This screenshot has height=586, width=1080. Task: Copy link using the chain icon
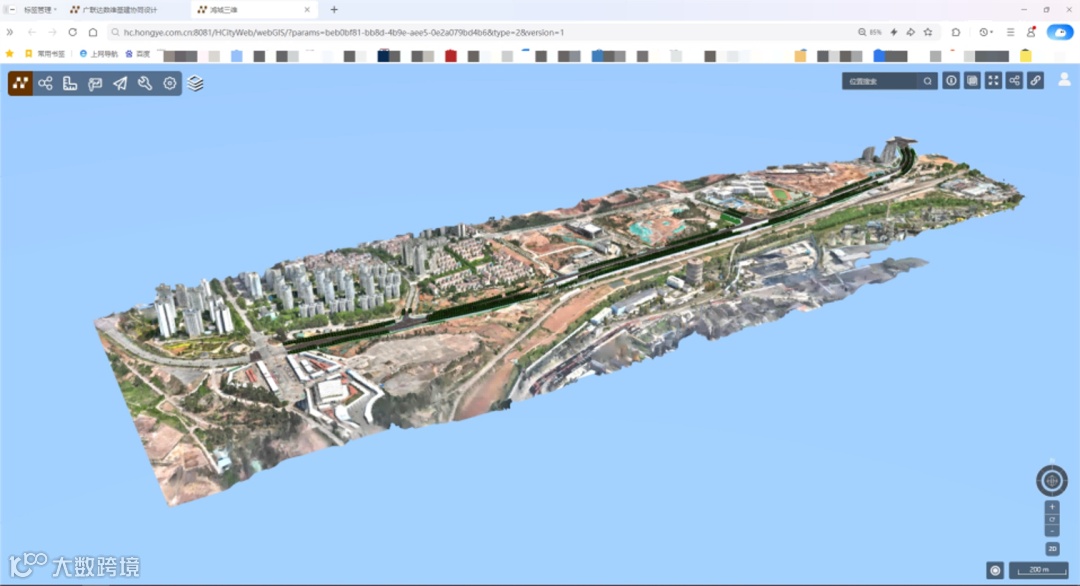coord(1035,81)
